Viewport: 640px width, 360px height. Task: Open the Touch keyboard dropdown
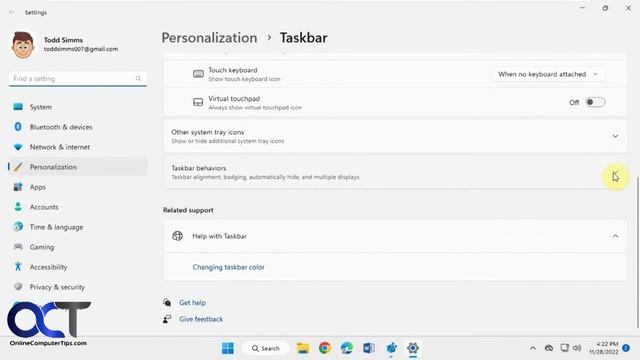[547, 74]
